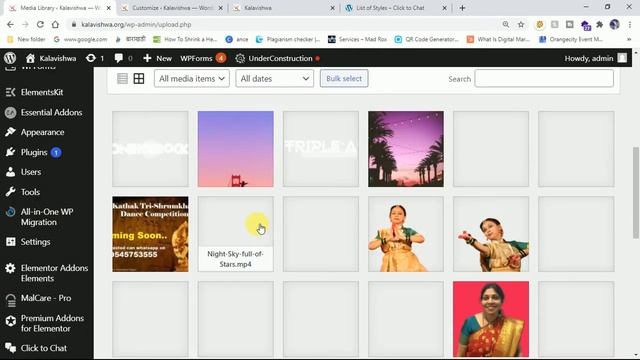Open the ElementsKit sidebar icon

[11, 92]
